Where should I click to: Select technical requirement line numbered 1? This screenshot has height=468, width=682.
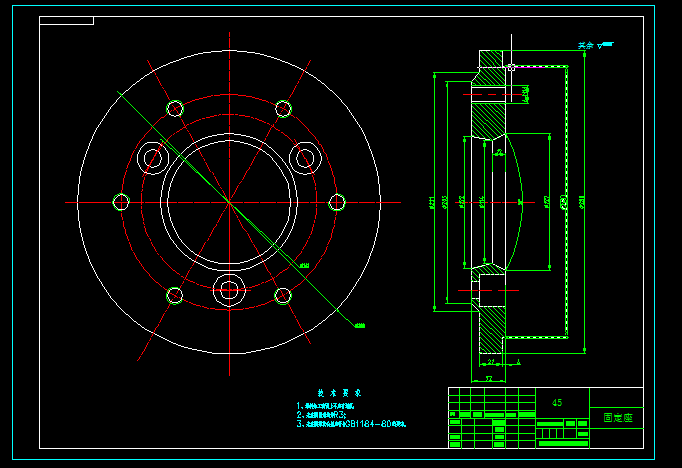point(325,406)
